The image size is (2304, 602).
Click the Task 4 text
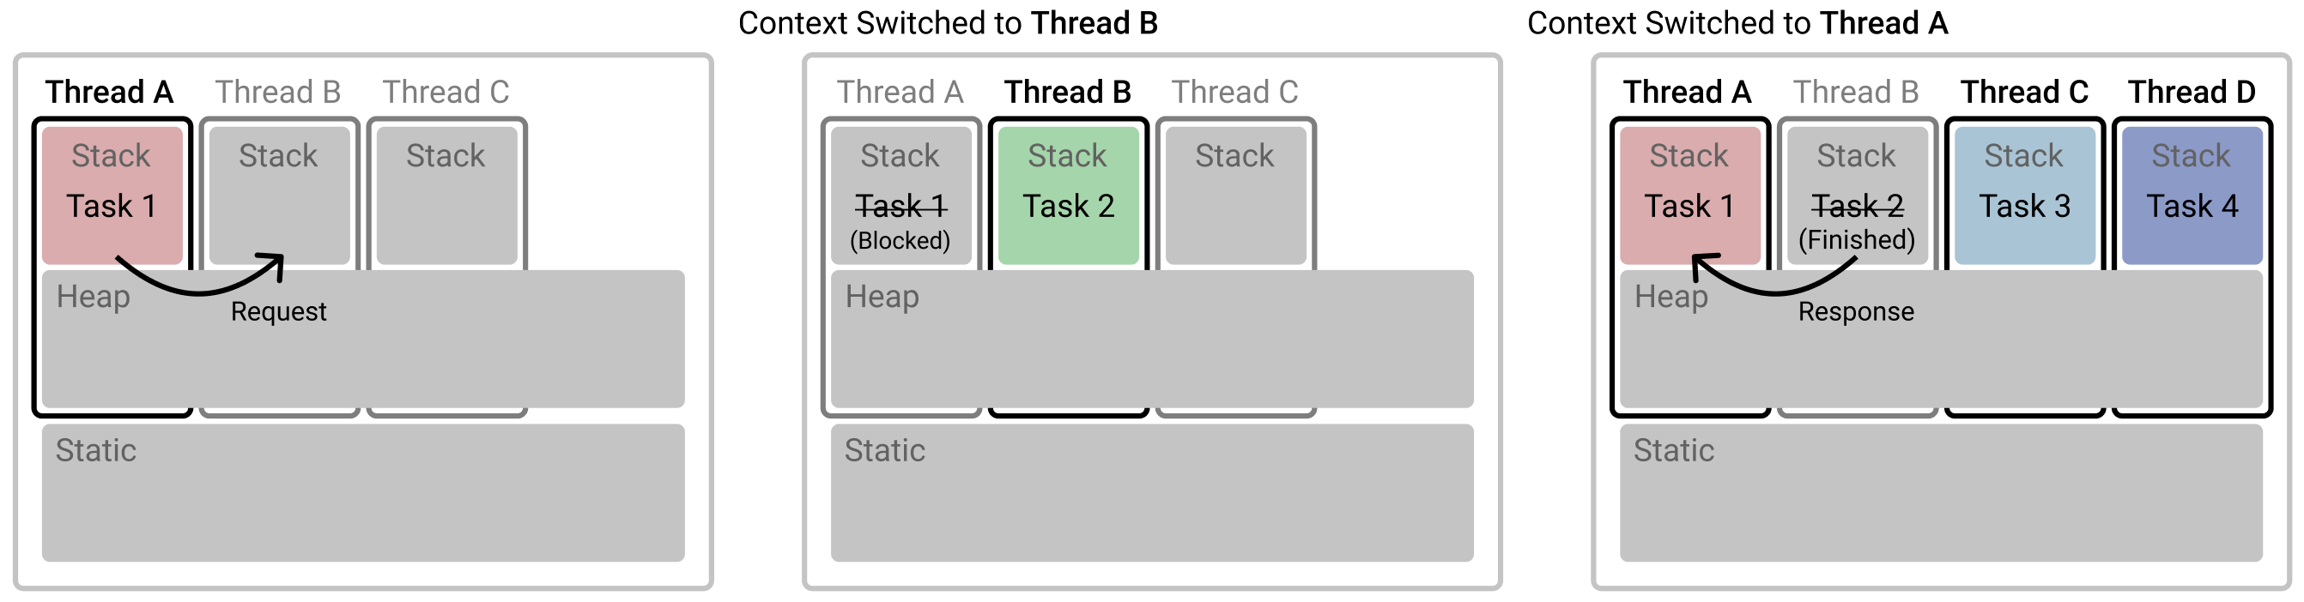2192,206
